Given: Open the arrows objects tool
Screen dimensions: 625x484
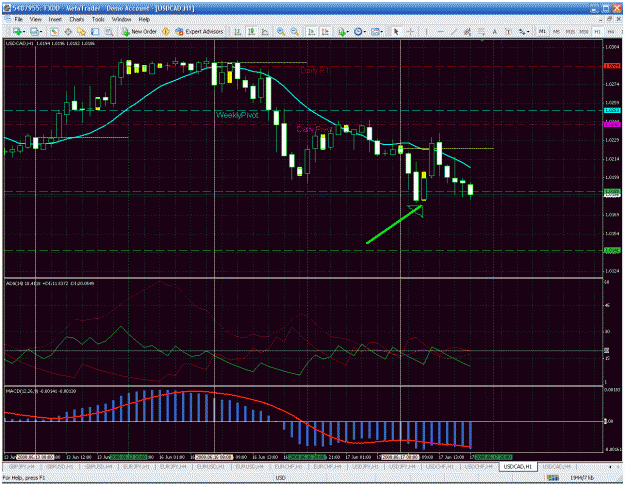Looking at the screenshot, I should 521,31.
